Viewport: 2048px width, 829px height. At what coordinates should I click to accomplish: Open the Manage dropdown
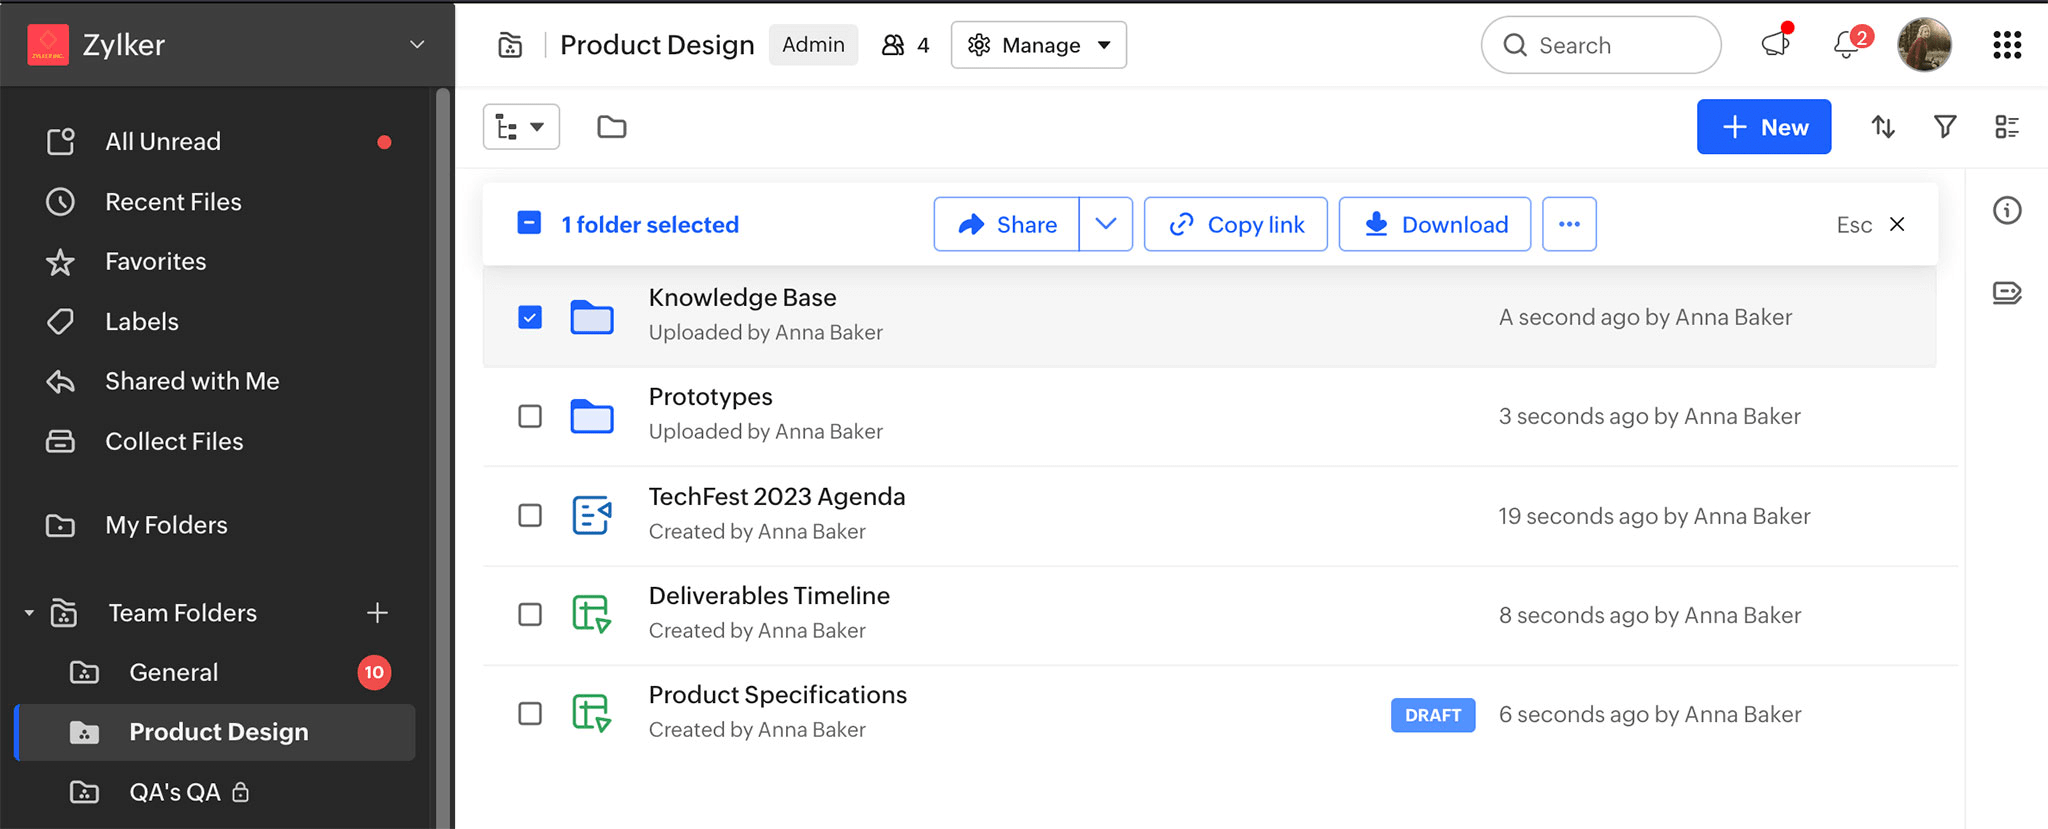tap(1038, 45)
